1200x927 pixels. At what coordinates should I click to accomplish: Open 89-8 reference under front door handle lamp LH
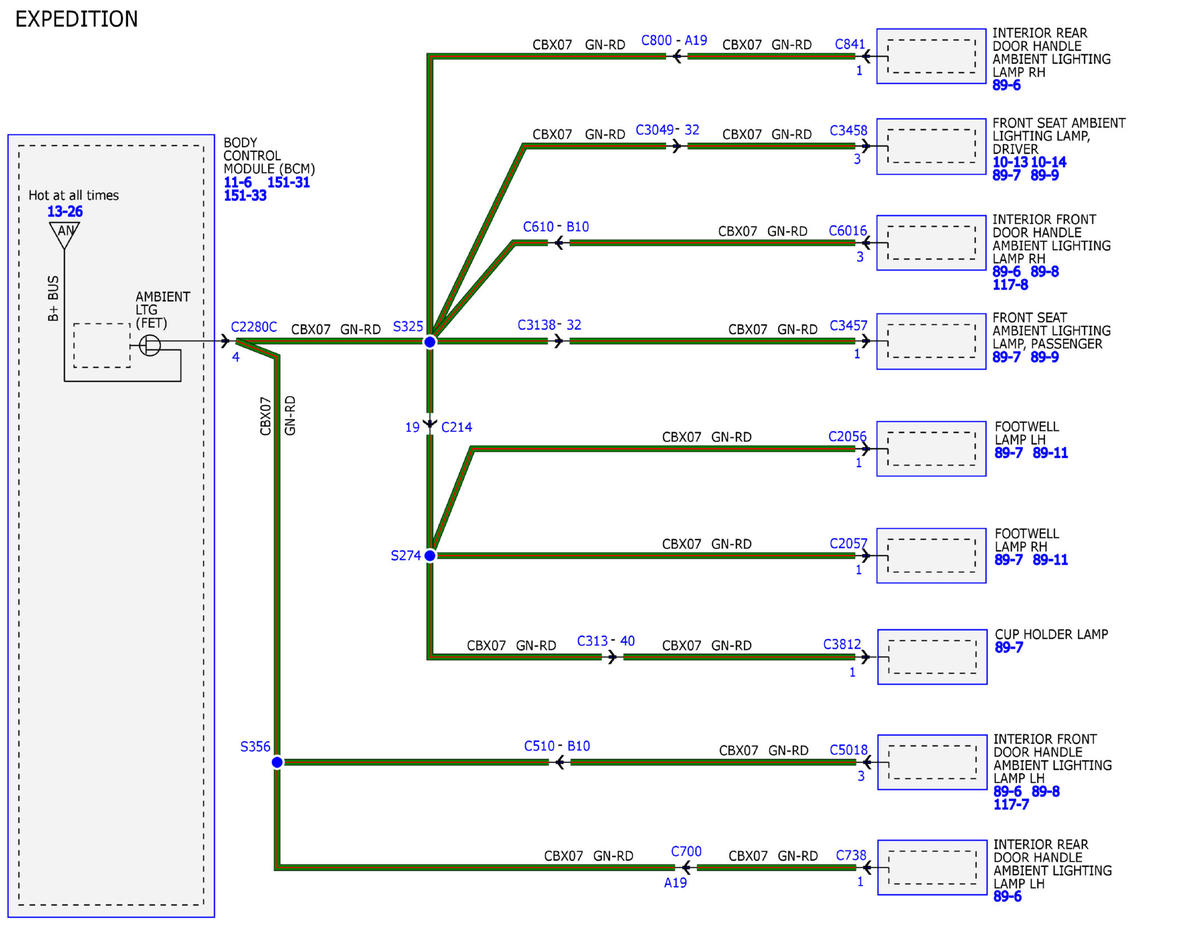pos(1045,791)
